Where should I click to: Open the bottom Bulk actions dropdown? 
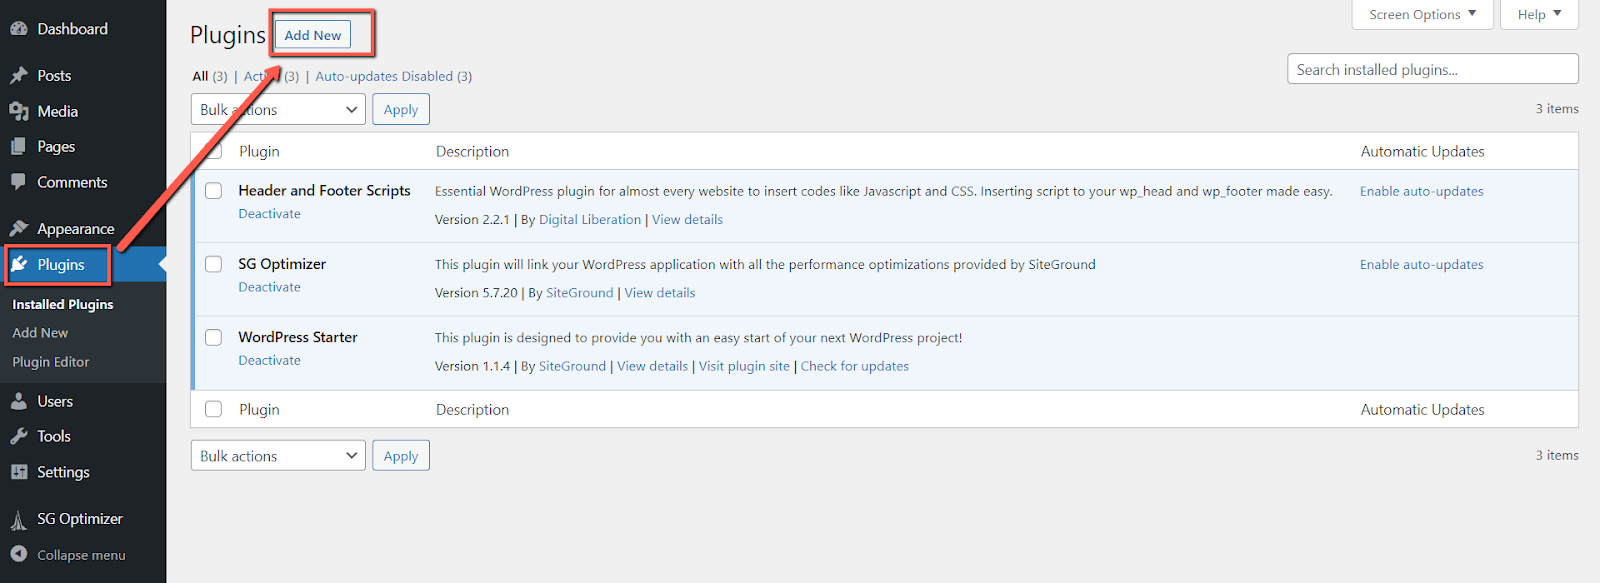(278, 455)
